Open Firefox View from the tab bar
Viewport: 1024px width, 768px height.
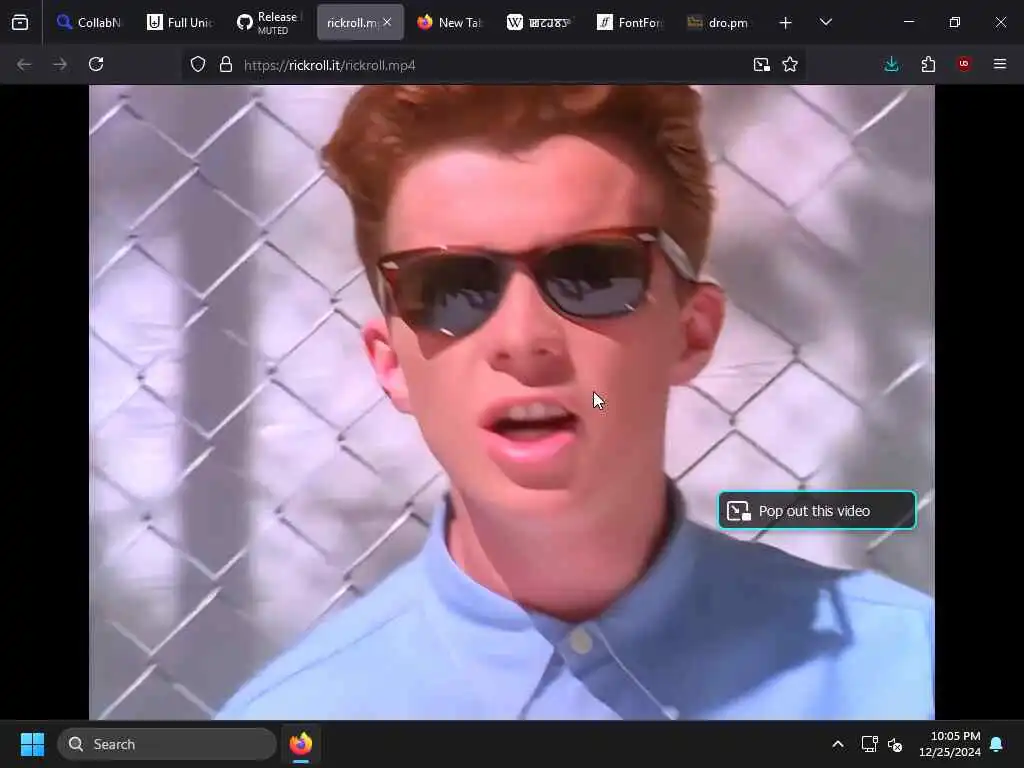(x=20, y=23)
